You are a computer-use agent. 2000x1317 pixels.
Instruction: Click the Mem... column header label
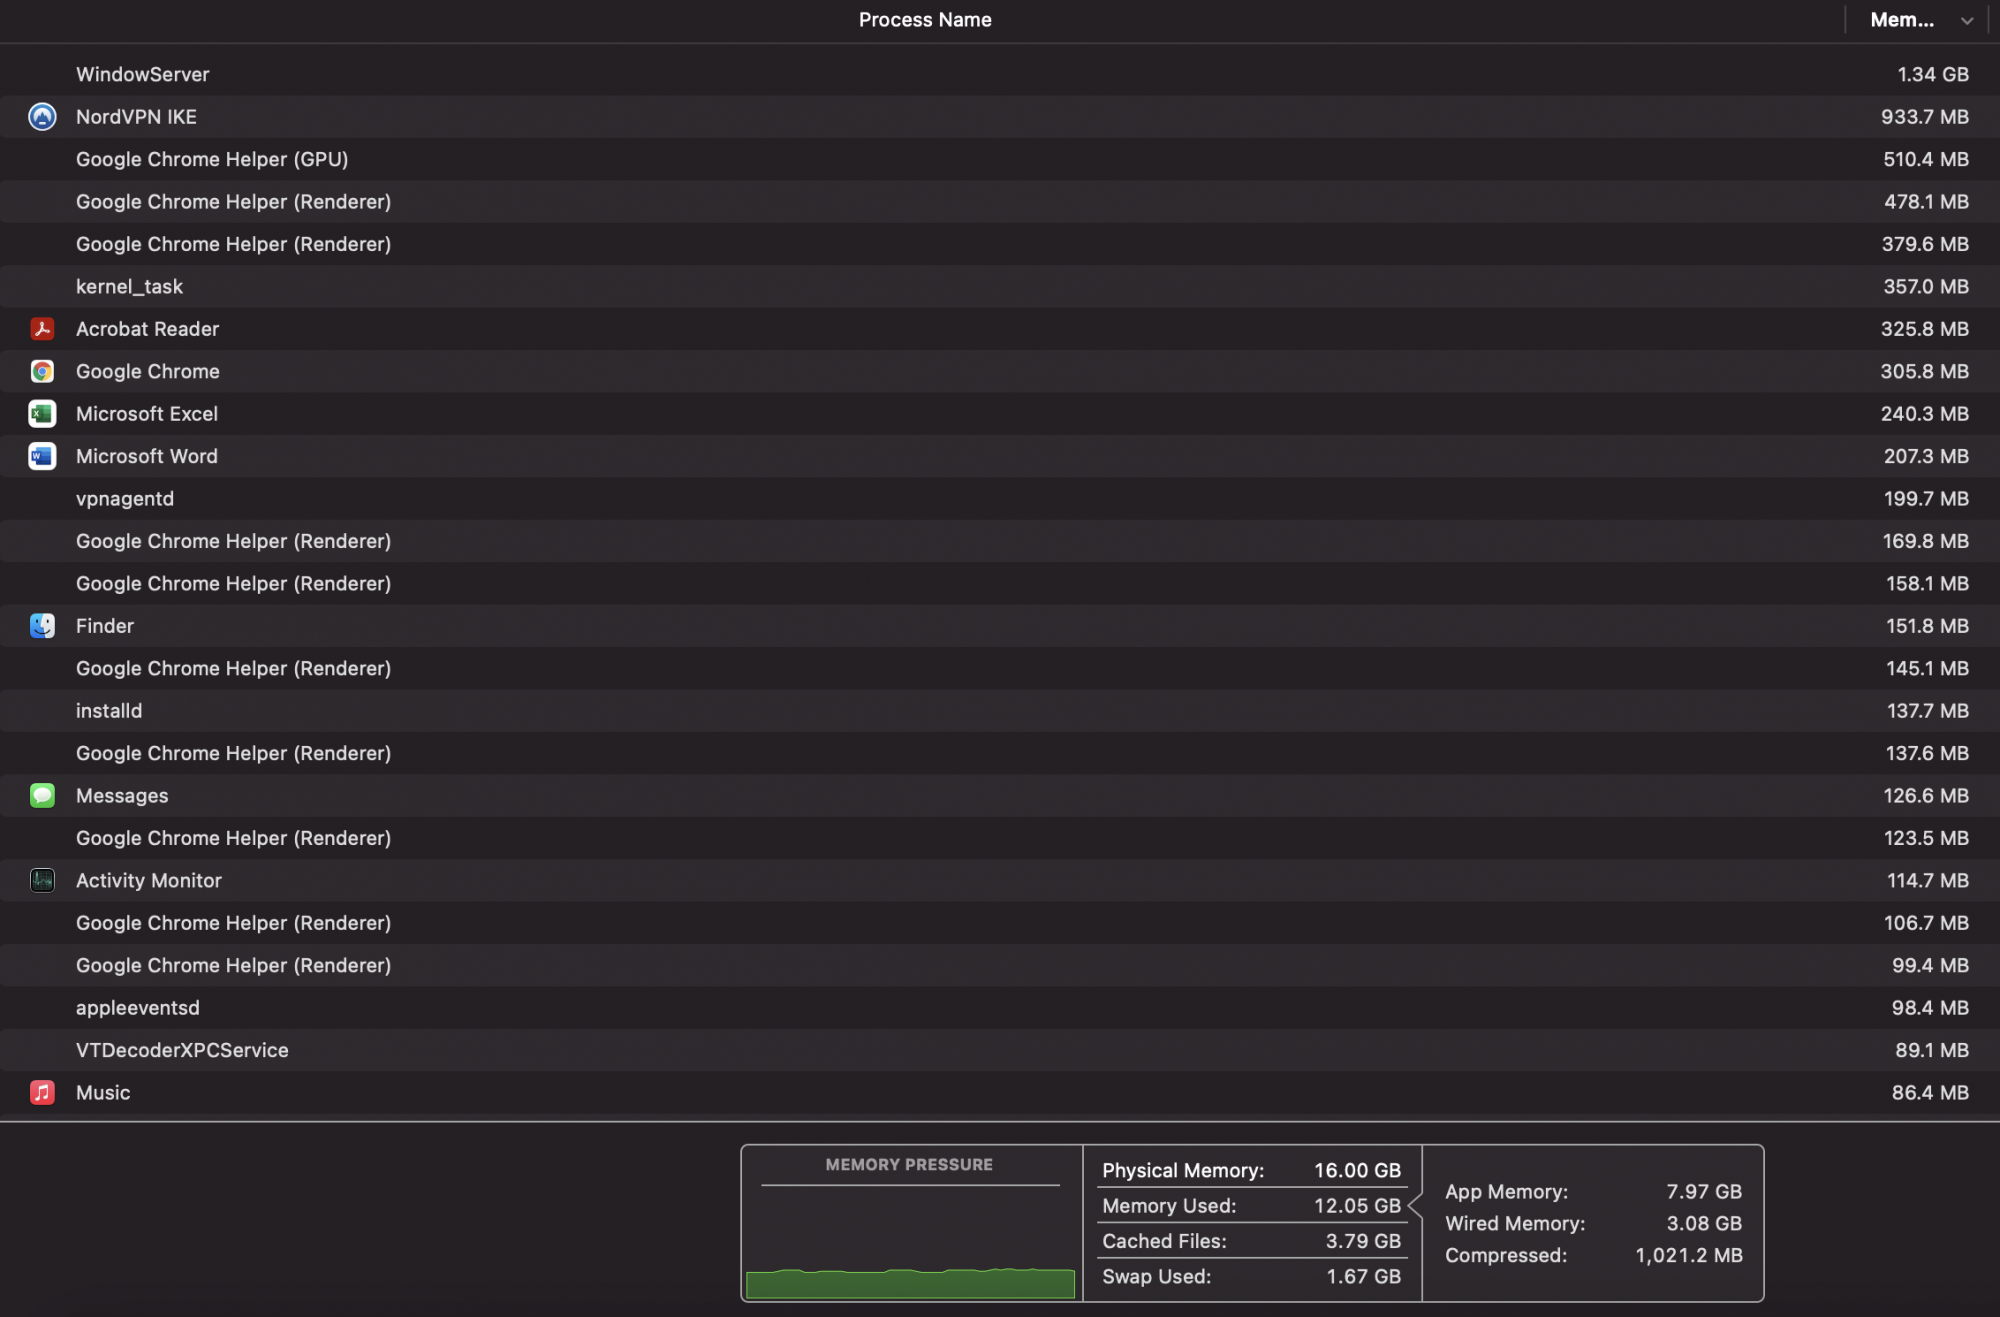[1901, 20]
